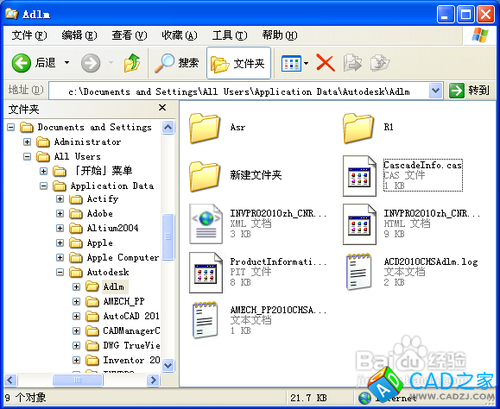Go up one folder level icon
The height and width of the screenshot is (409, 500).
[132, 63]
